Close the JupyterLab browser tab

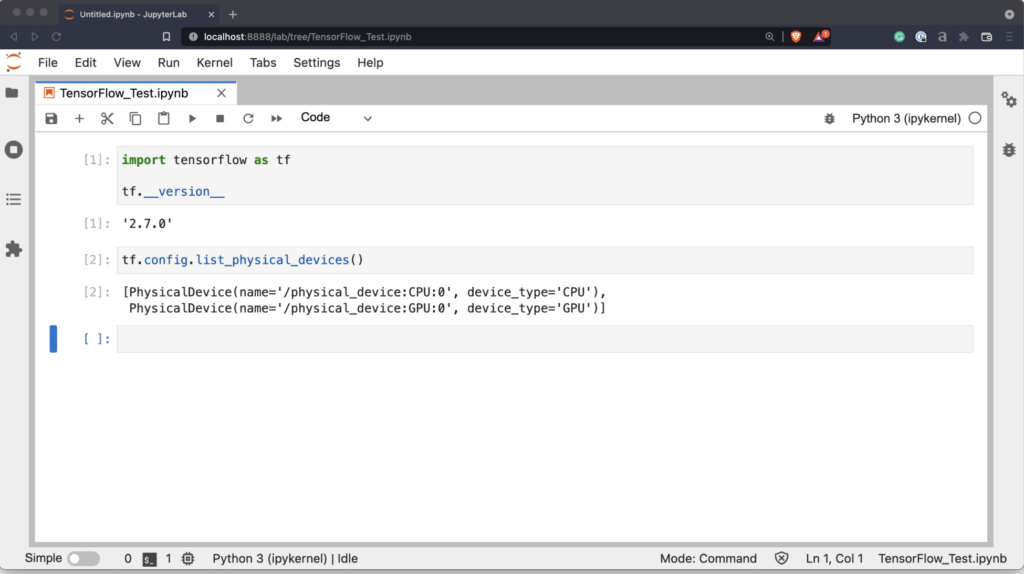211,14
